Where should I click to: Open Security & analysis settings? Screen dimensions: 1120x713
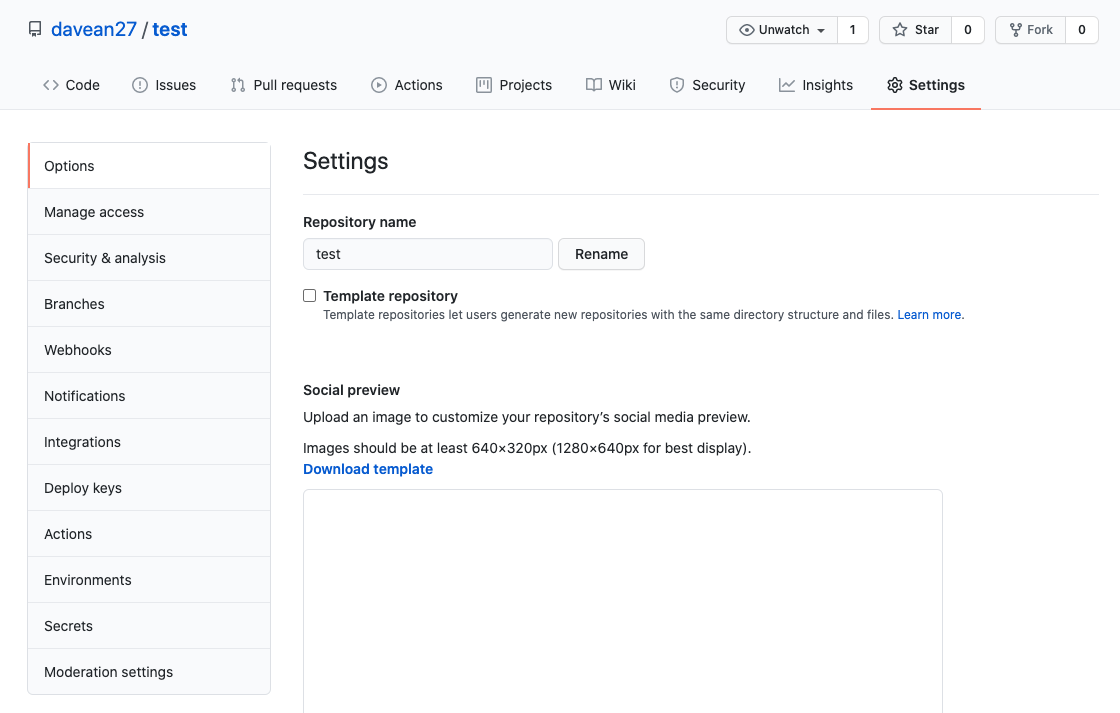coord(149,258)
